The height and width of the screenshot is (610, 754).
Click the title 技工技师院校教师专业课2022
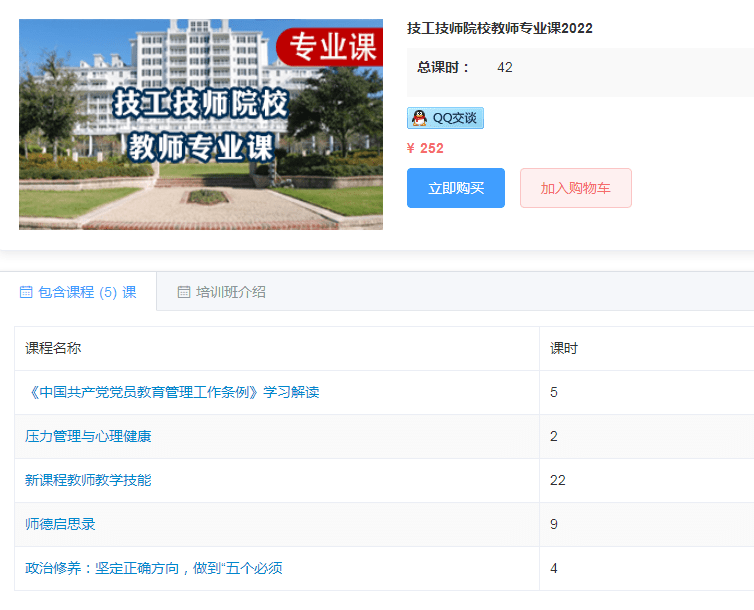click(x=499, y=28)
